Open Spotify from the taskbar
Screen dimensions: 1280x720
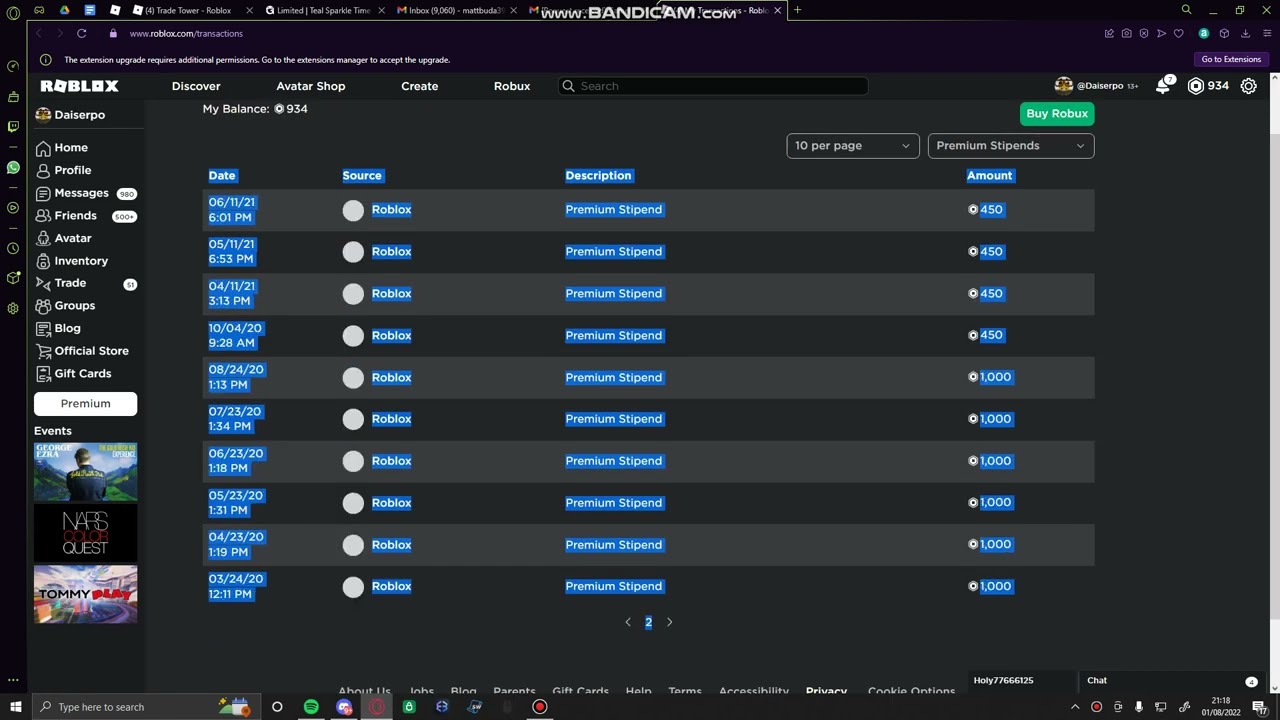[x=311, y=707]
